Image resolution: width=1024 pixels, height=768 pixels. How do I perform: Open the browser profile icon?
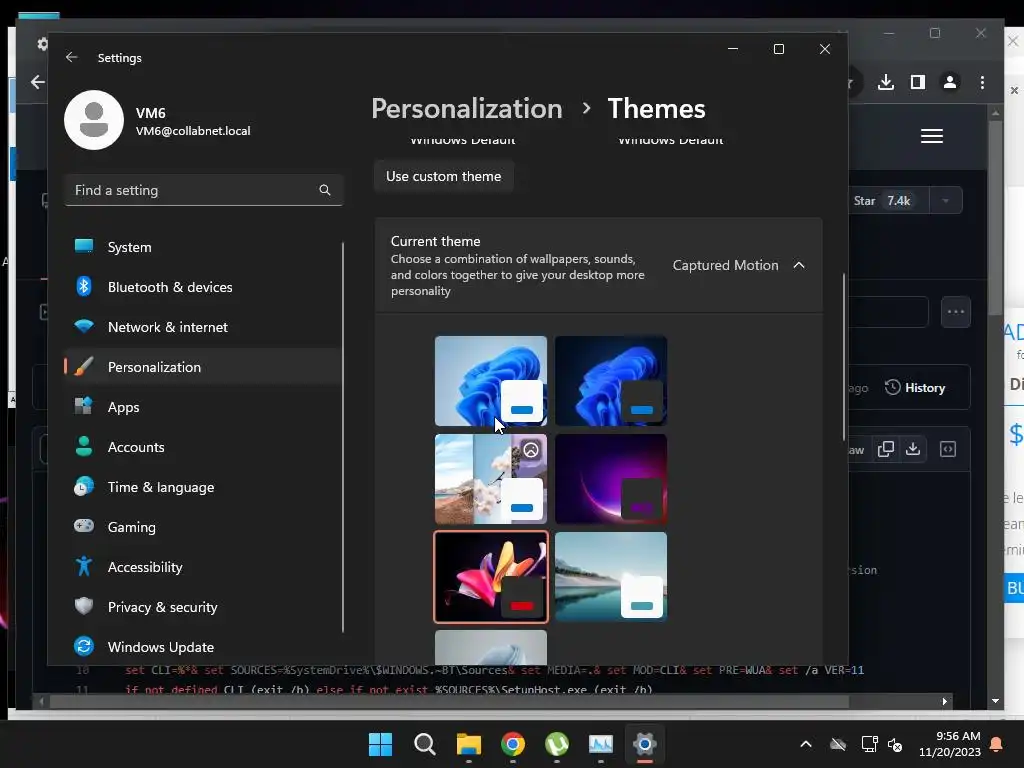click(x=950, y=82)
